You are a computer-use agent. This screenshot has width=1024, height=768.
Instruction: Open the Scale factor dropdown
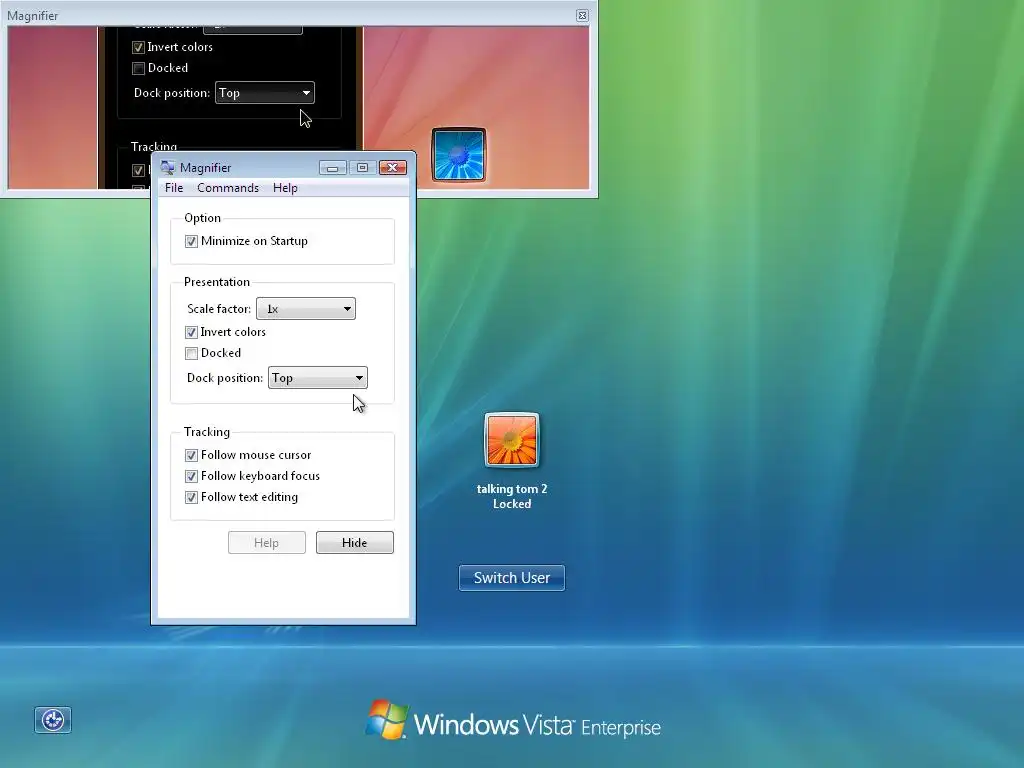click(x=306, y=309)
